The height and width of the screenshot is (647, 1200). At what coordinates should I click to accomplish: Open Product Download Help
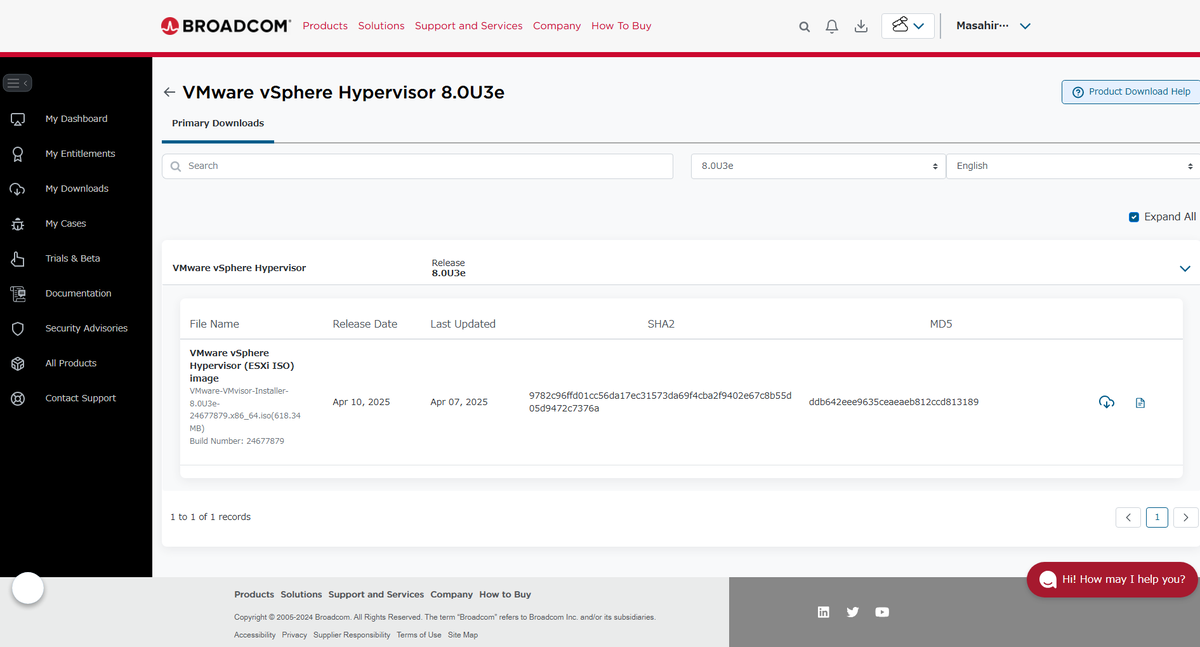(1131, 92)
